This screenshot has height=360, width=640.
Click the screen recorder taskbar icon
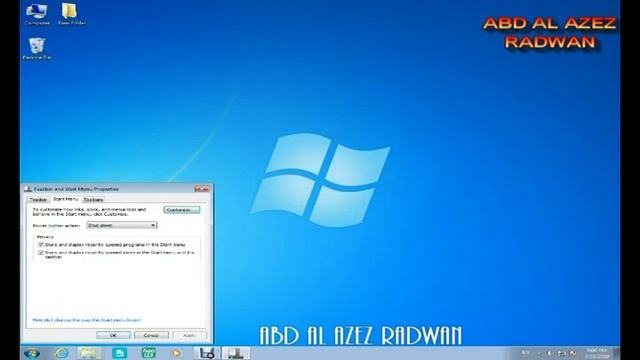click(x=207, y=353)
